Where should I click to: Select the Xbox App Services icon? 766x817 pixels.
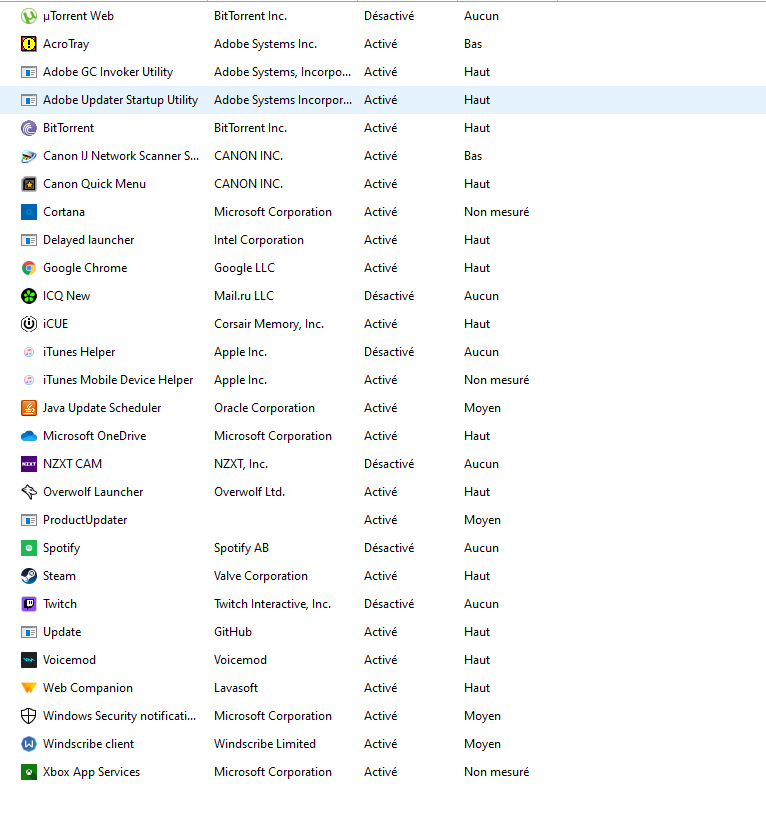click(28, 772)
